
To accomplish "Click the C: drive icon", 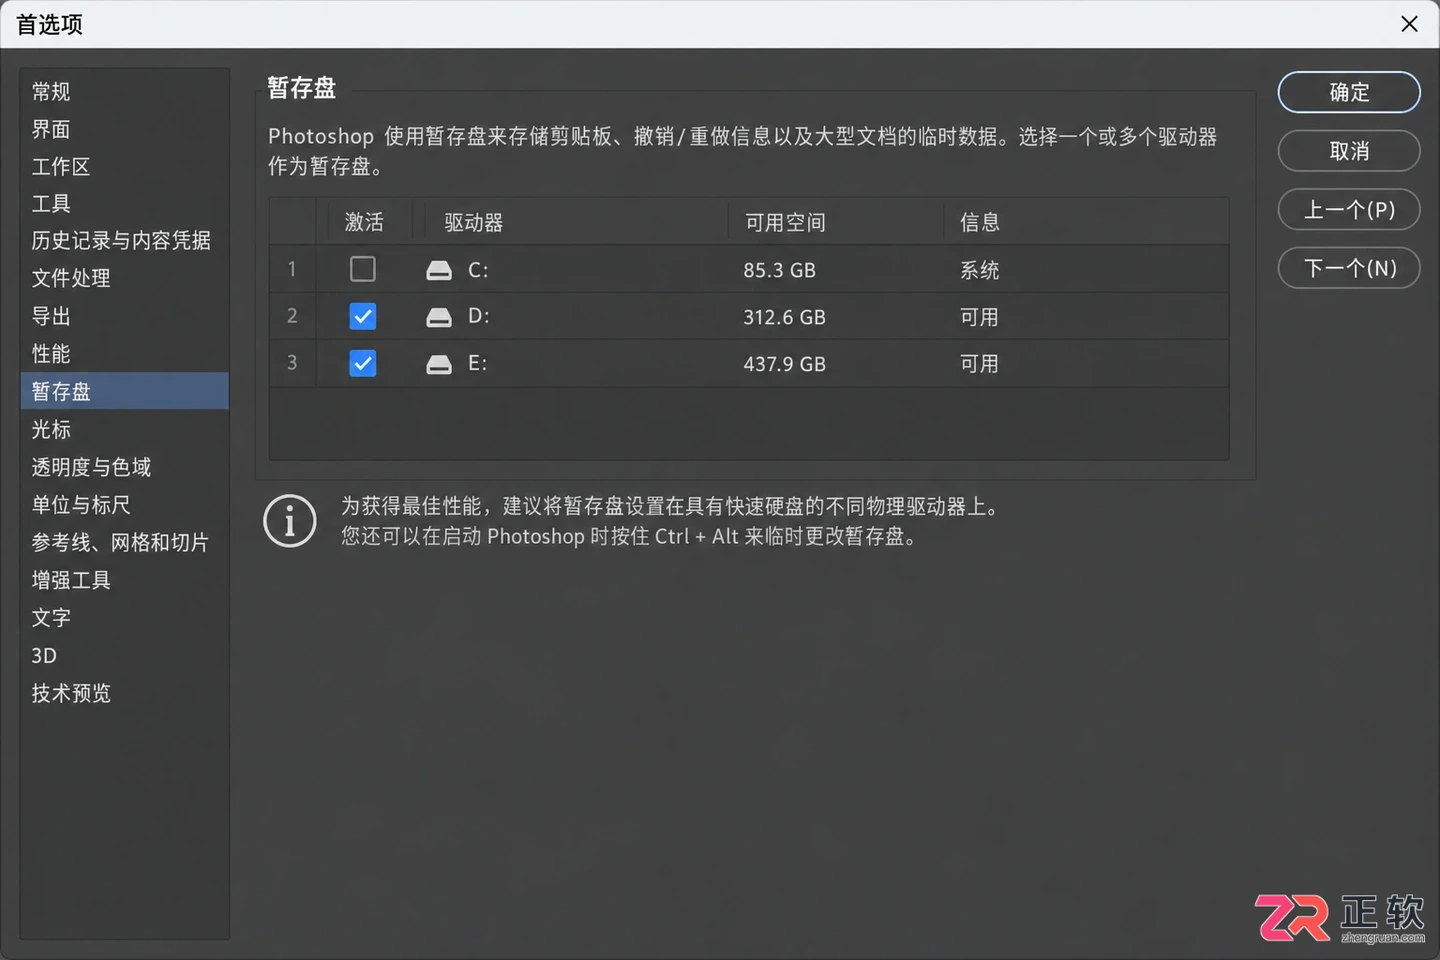I will pyautogui.click(x=439, y=270).
